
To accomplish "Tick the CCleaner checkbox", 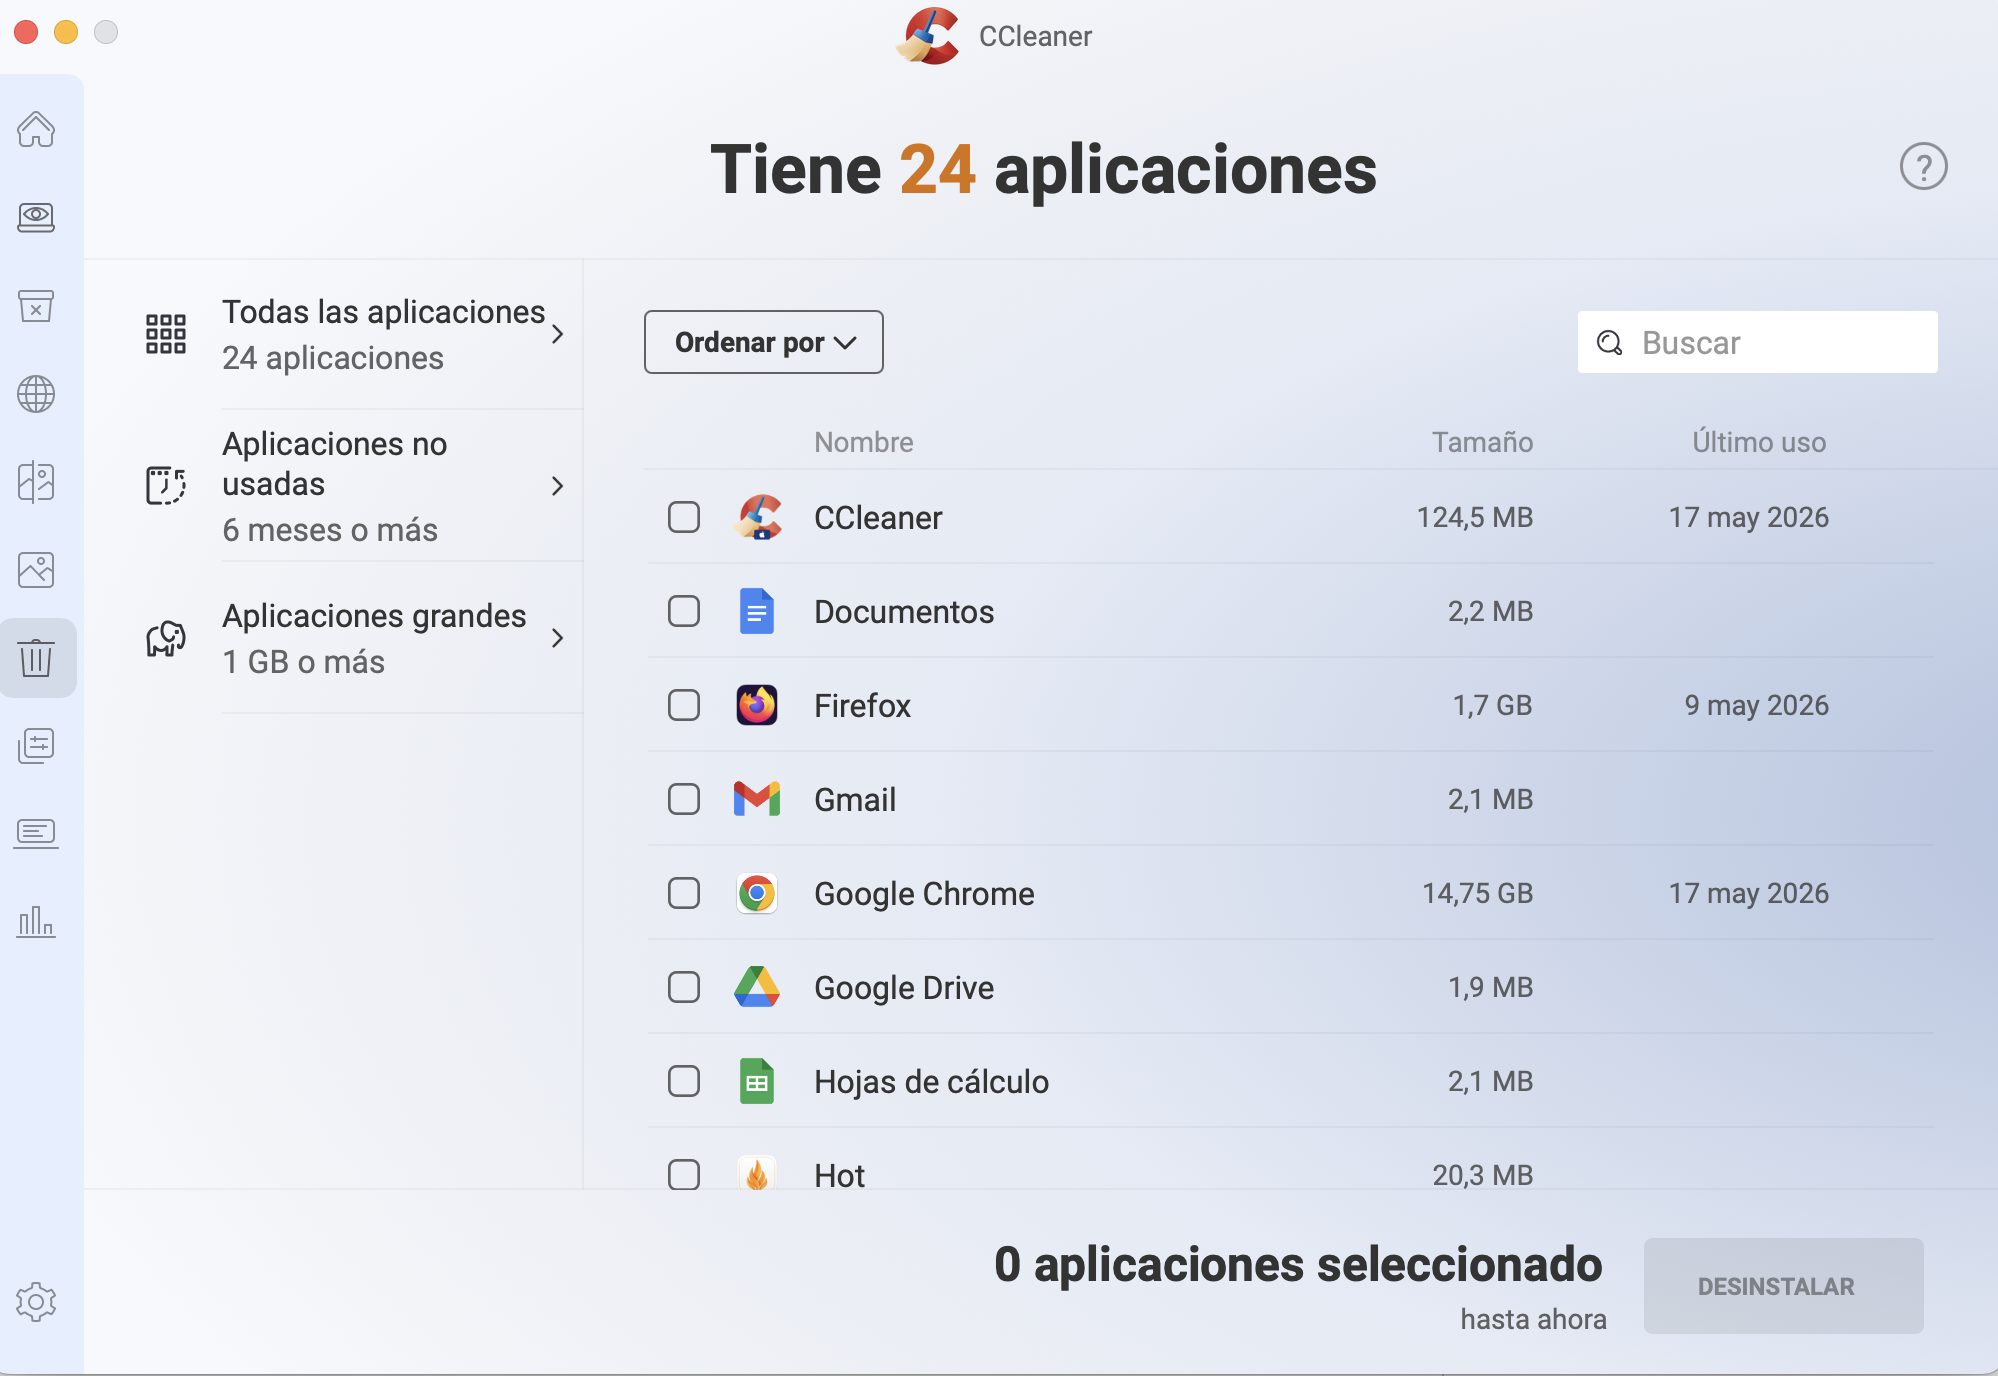I will tap(684, 517).
